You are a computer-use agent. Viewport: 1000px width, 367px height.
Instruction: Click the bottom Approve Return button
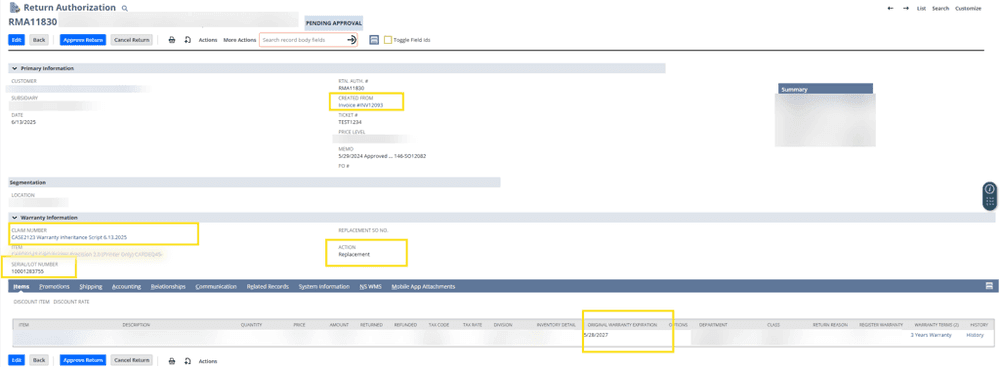(x=83, y=360)
